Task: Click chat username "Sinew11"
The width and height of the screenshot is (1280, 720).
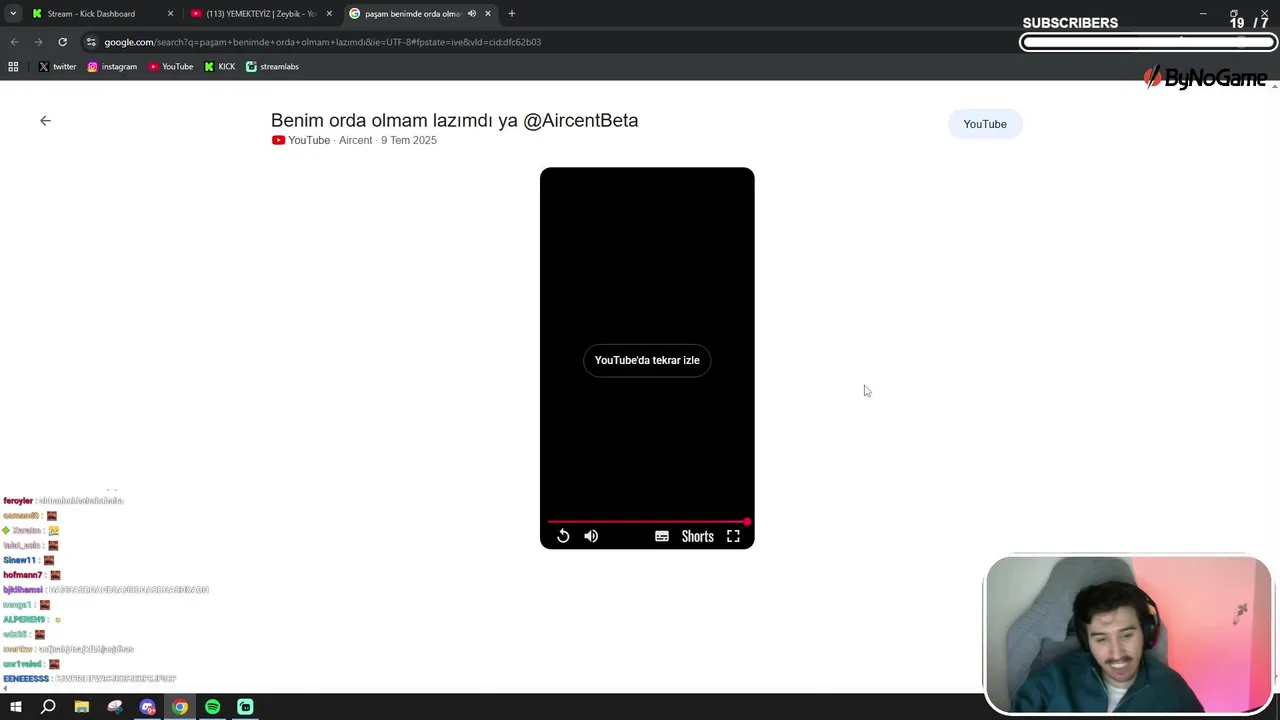Action: [19, 560]
